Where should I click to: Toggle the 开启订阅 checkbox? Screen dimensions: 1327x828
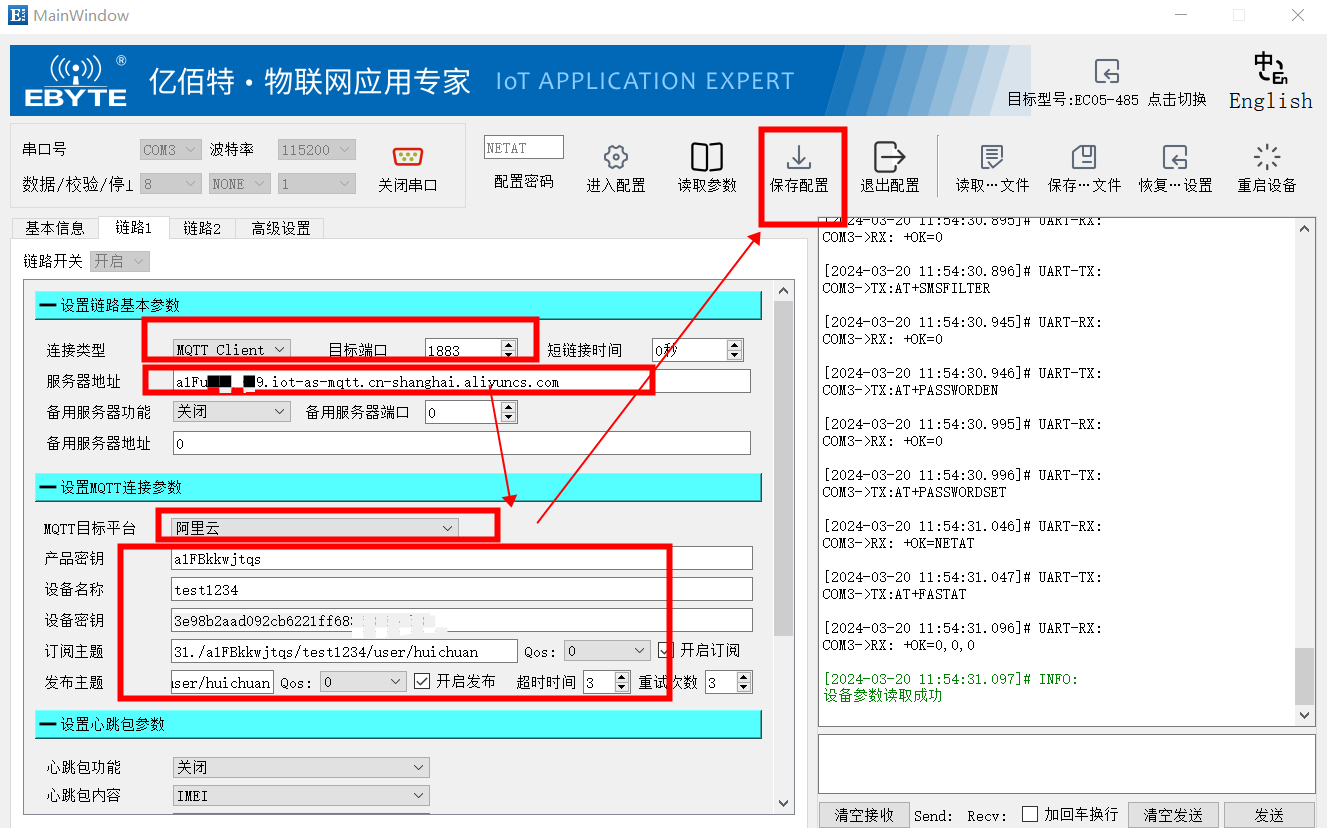(666, 650)
